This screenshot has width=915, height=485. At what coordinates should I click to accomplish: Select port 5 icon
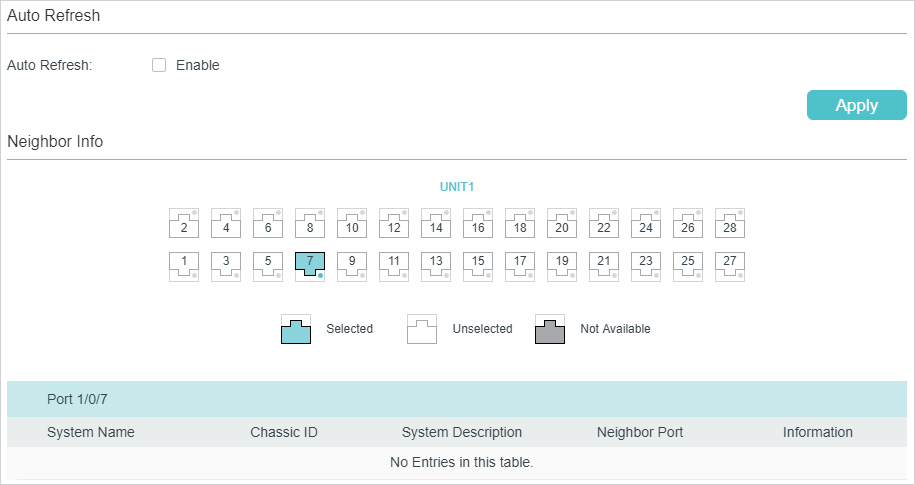click(268, 267)
